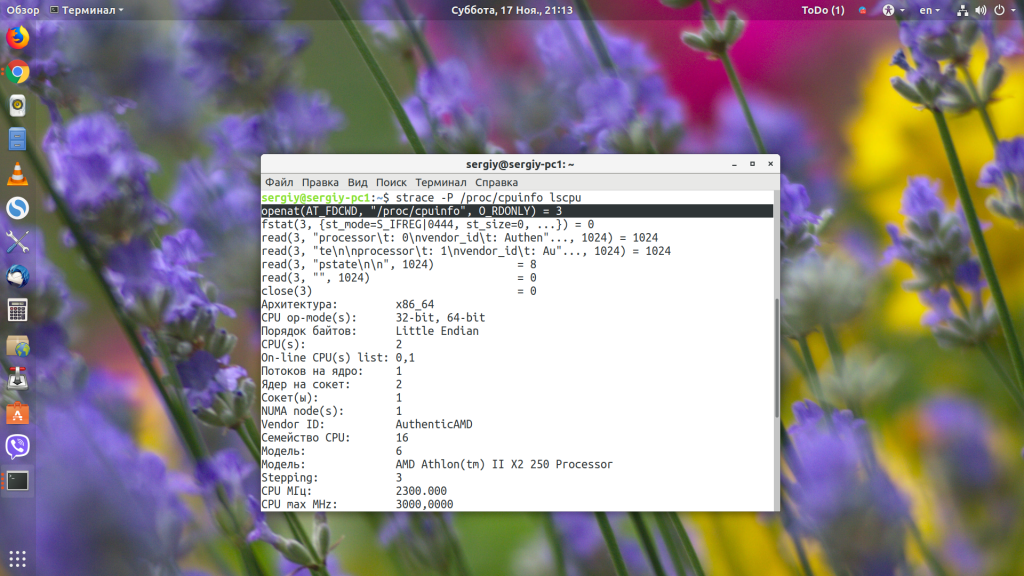Open VLC media player from the dock

18,174
